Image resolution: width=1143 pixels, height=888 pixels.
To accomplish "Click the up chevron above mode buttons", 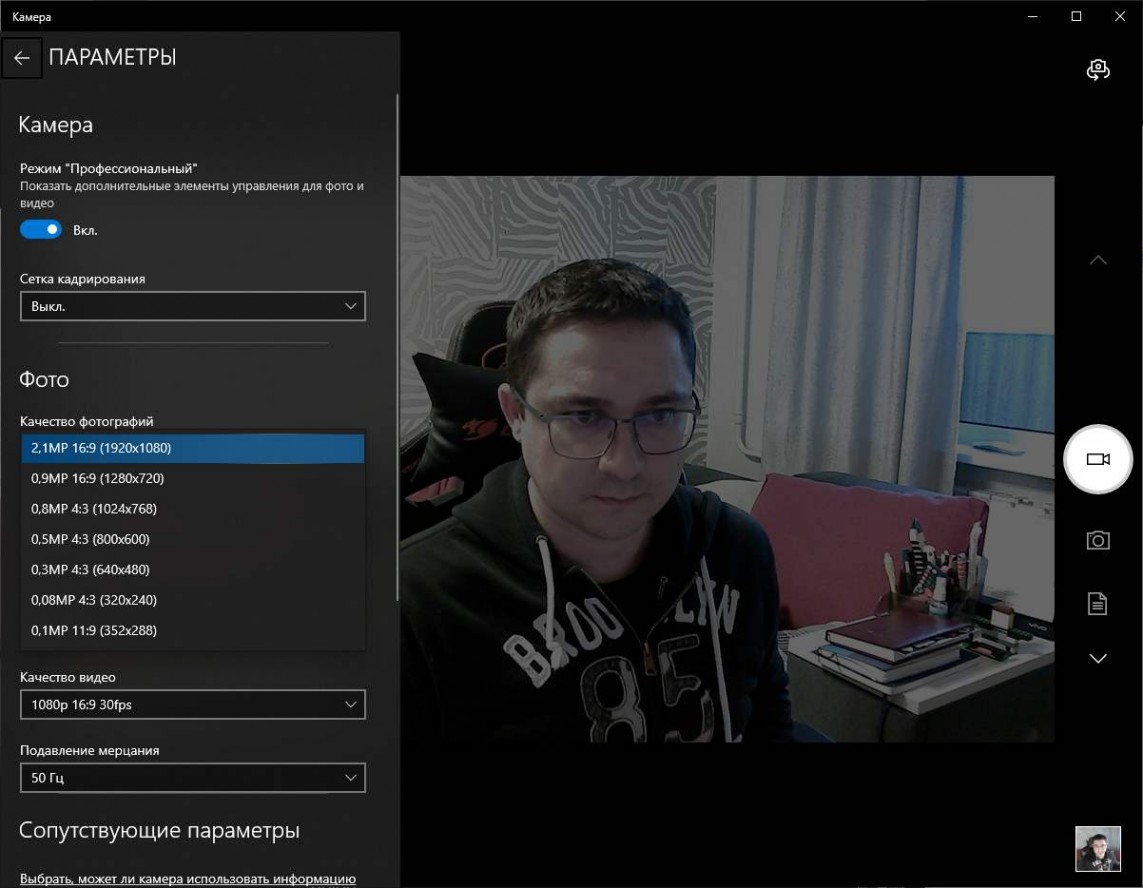I will click(x=1097, y=260).
